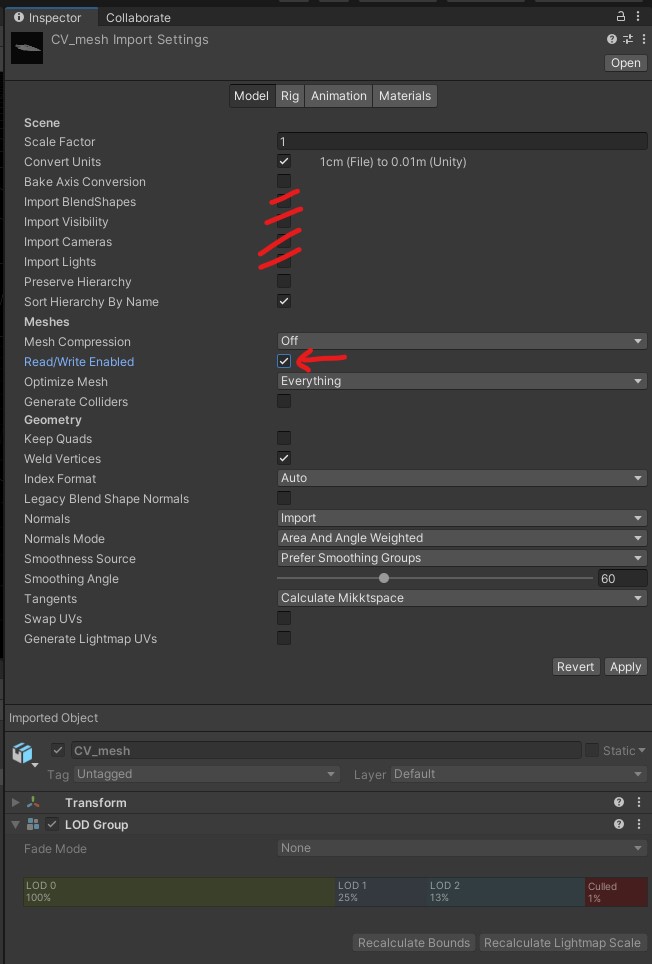Open the Normals Mode dropdown
The height and width of the screenshot is (964, 652).
click(461, 538)
